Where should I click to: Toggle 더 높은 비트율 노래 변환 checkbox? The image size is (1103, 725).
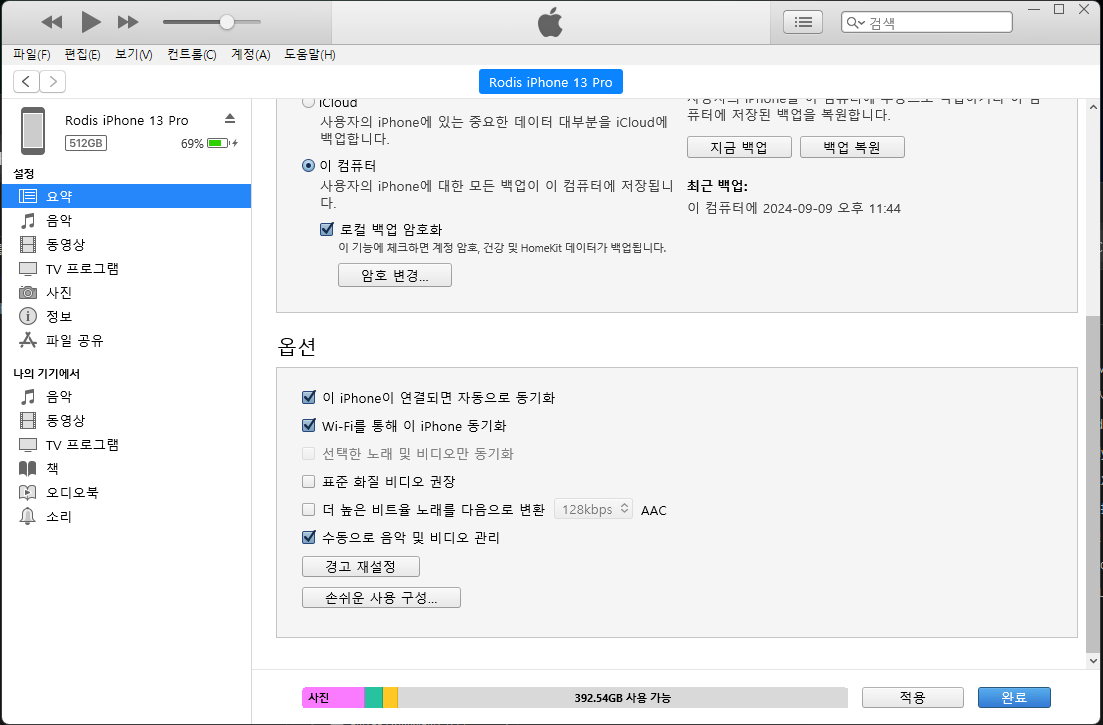point(308,510)
